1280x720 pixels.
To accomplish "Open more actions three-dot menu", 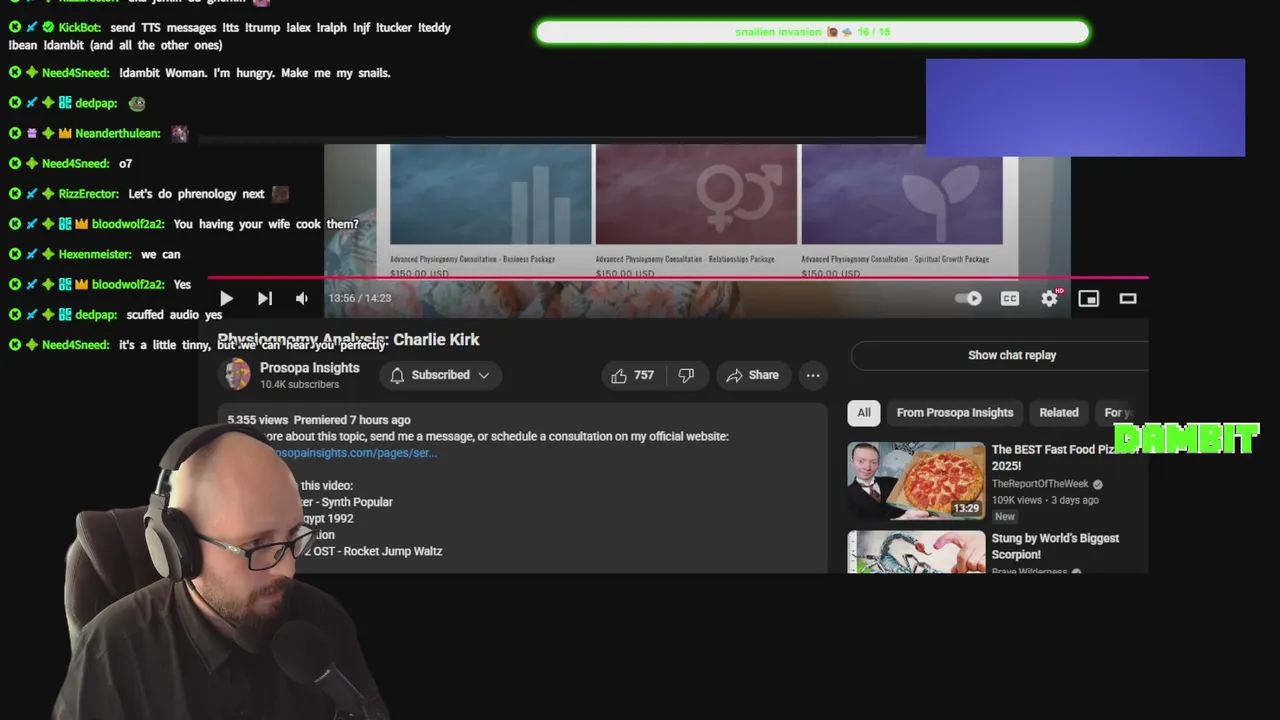I will coord(813,375).
